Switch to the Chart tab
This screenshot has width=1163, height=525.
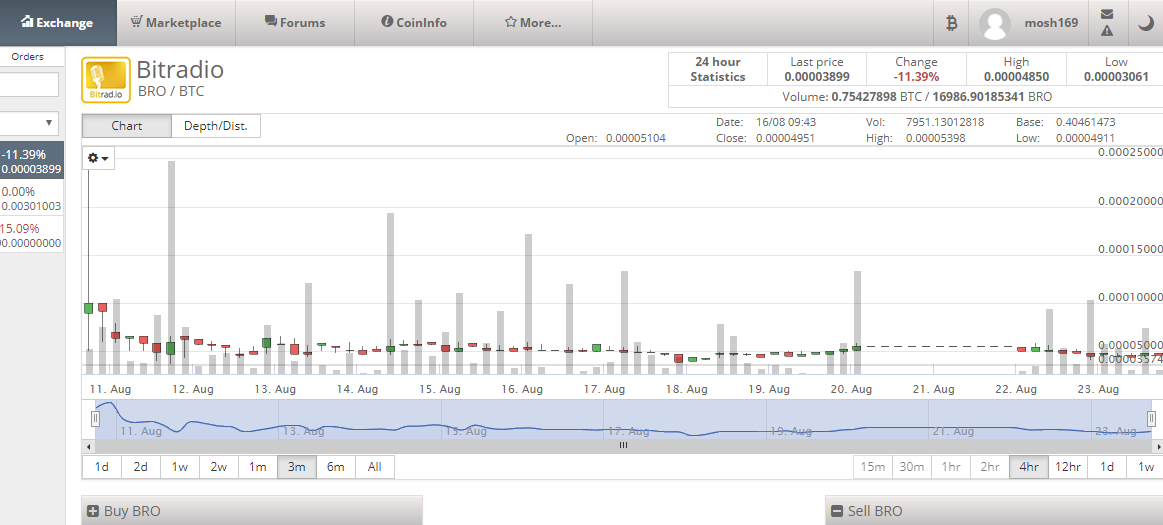[x=126, y=126]
